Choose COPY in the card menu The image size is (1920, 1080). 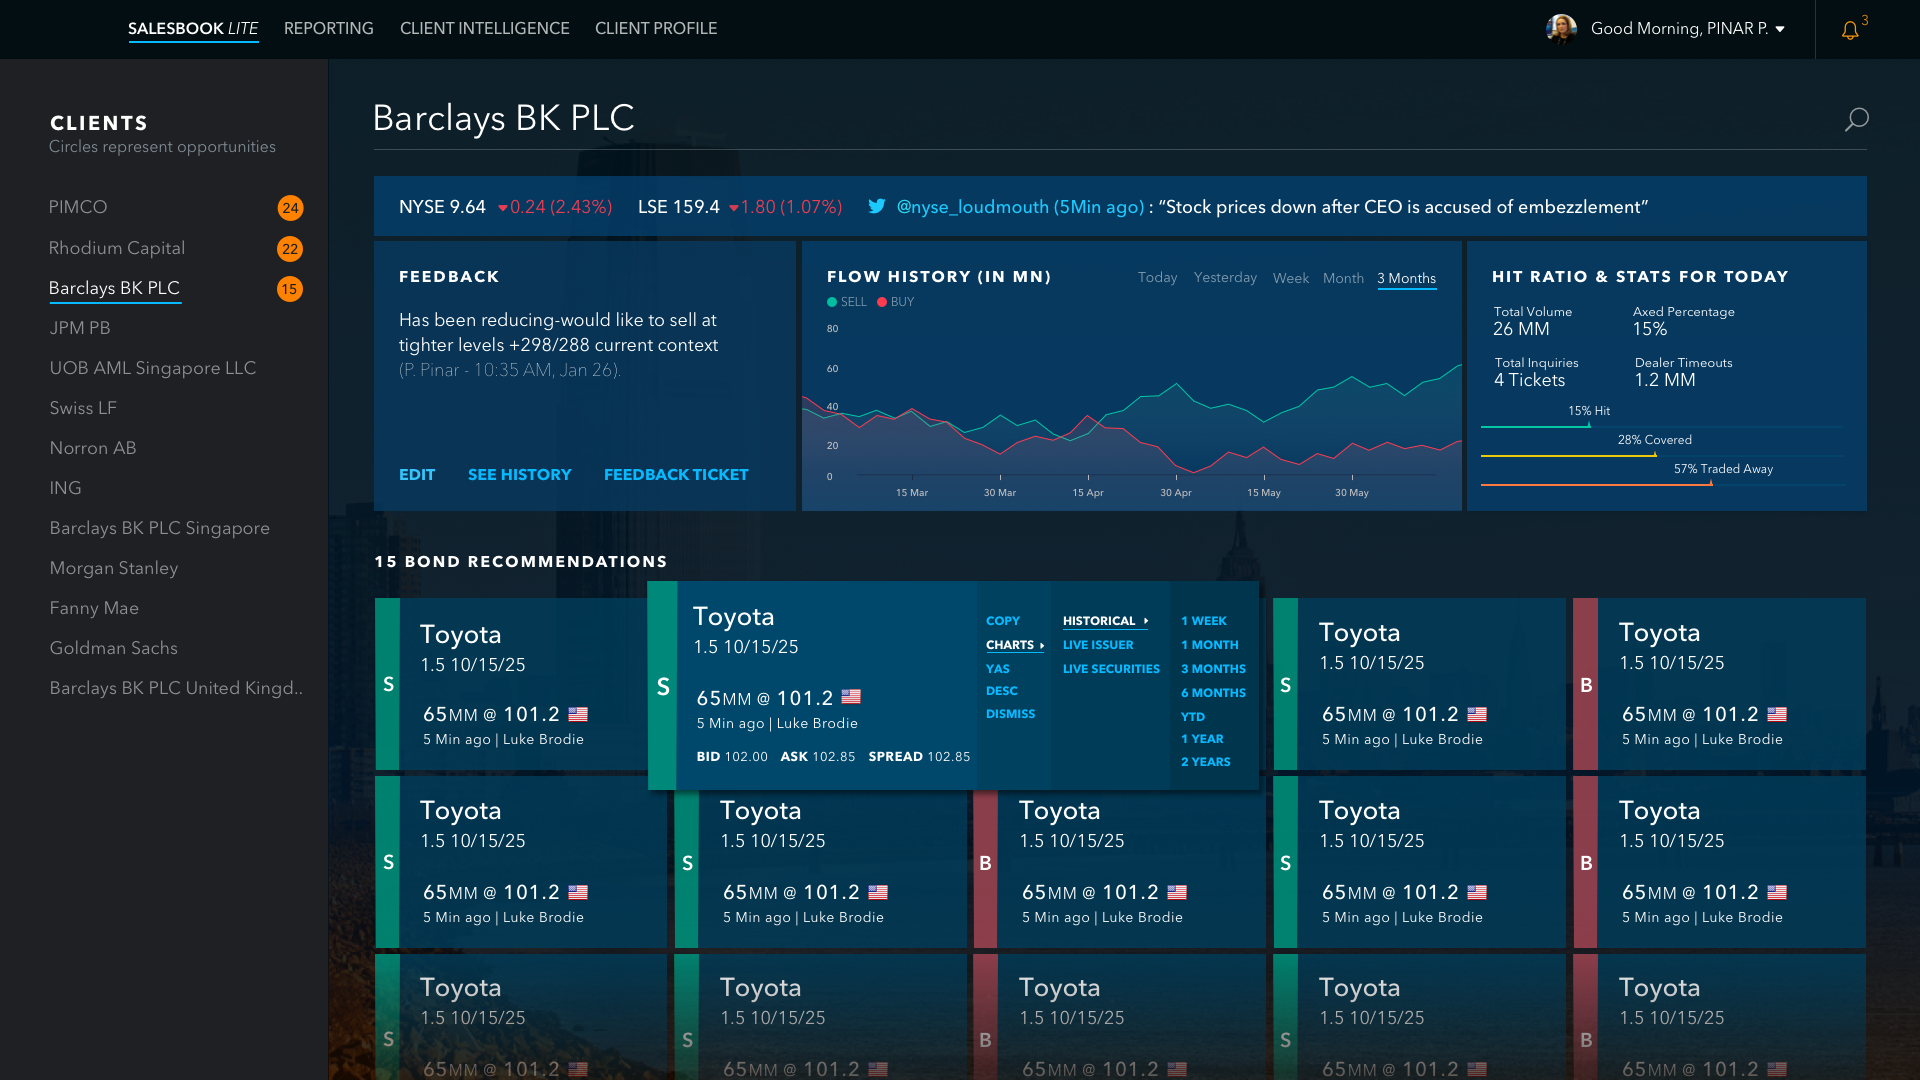[1003, 621]
